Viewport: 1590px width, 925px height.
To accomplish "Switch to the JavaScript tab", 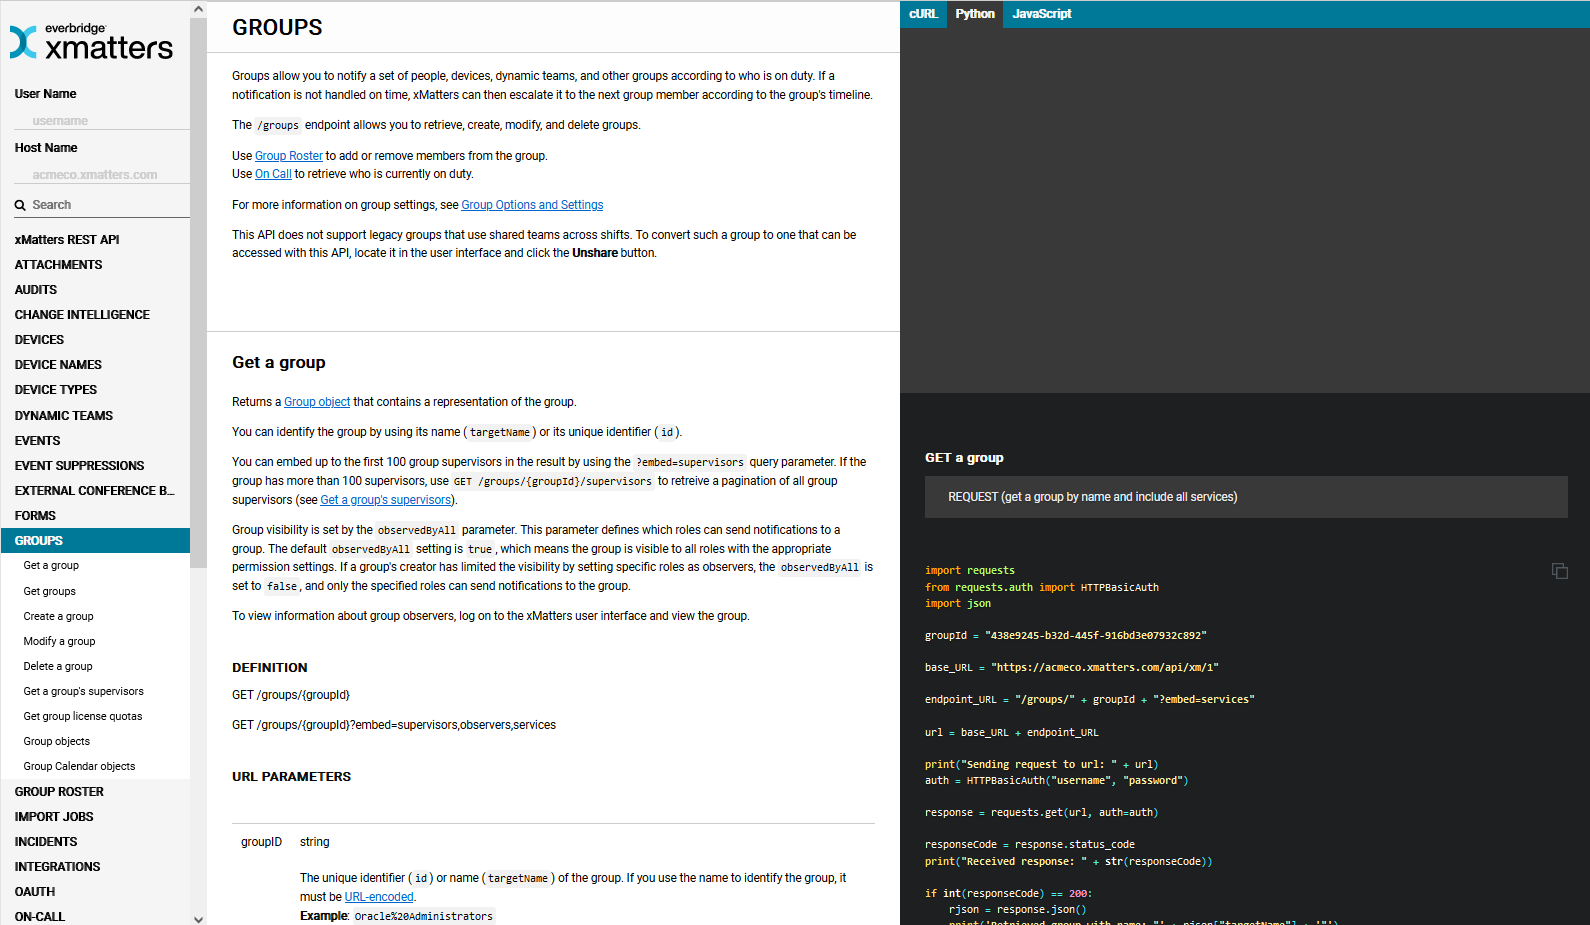I will [x=1041, y=14].
